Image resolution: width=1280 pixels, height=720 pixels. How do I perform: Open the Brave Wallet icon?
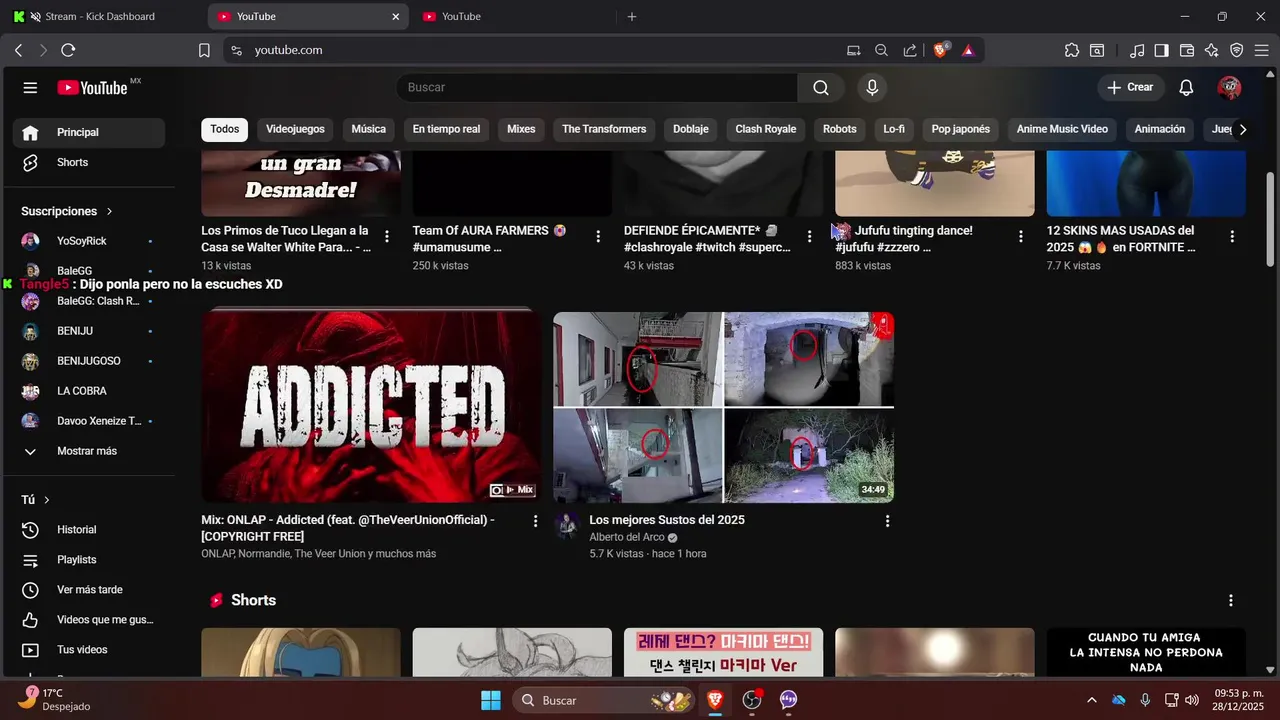(x=1187, y=50)
